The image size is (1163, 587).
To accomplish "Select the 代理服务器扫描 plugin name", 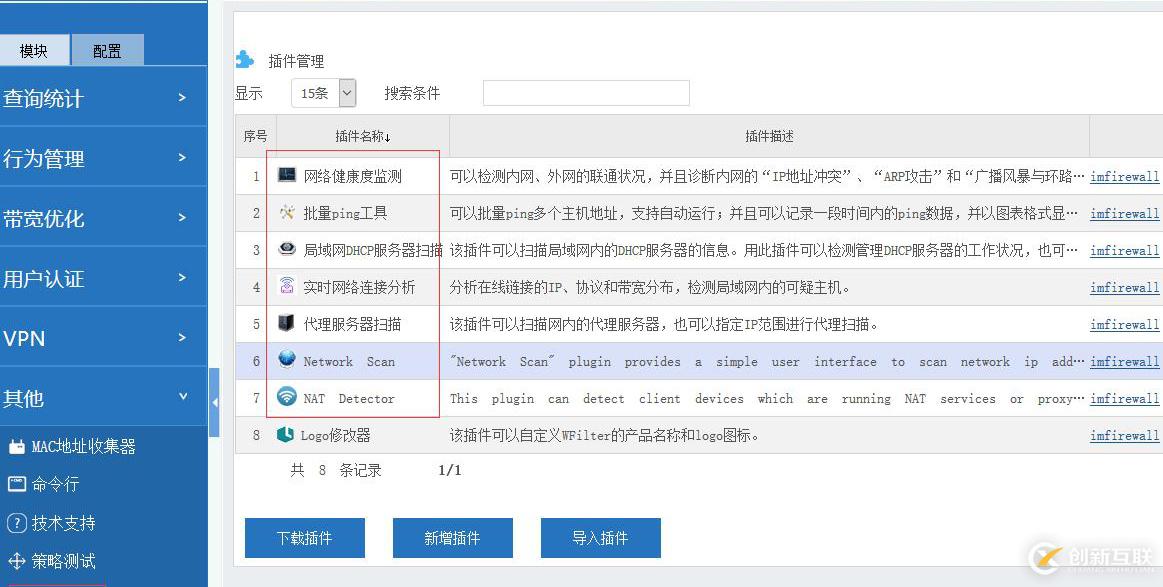I will pyautogui.click(x=352, y=324).
